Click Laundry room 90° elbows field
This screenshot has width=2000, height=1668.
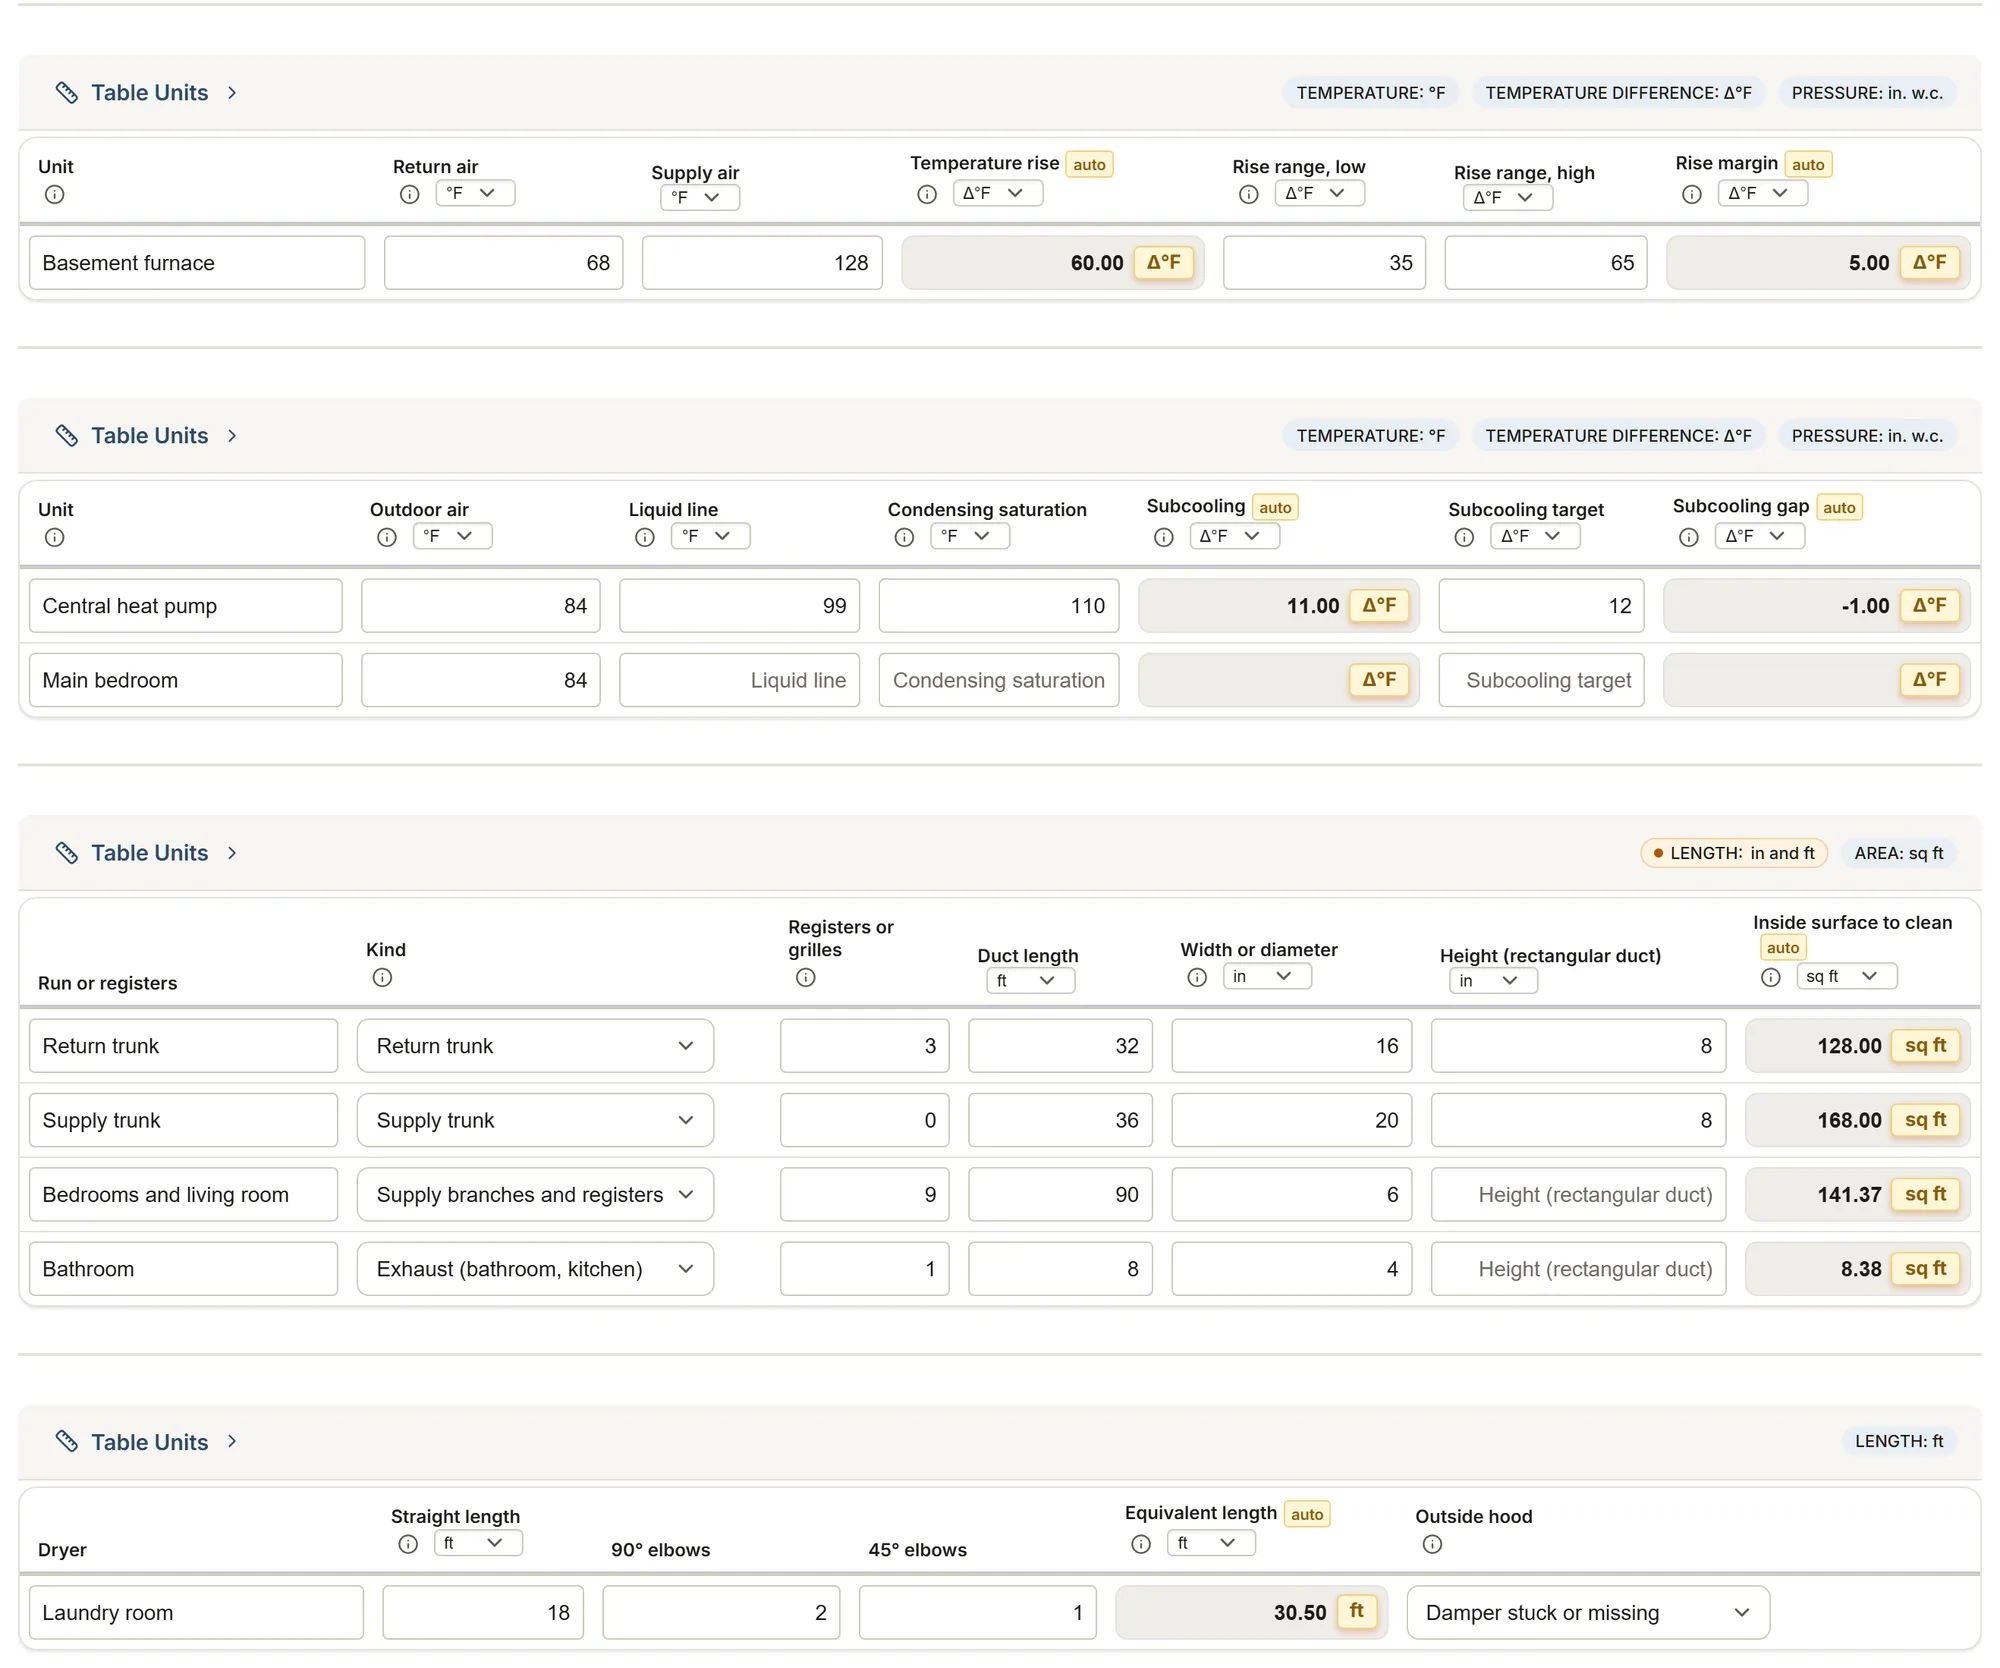click(721, 1613)
